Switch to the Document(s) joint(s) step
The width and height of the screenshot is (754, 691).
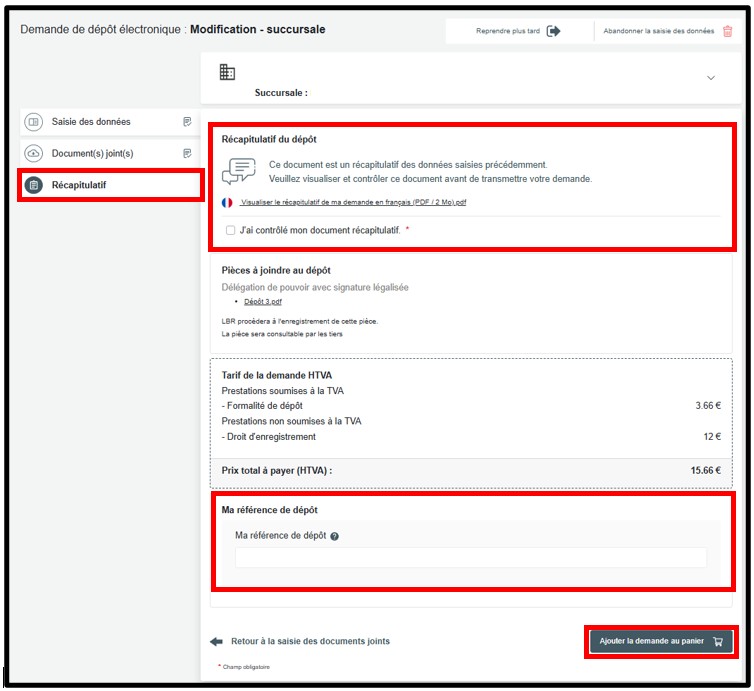(92, 154)
